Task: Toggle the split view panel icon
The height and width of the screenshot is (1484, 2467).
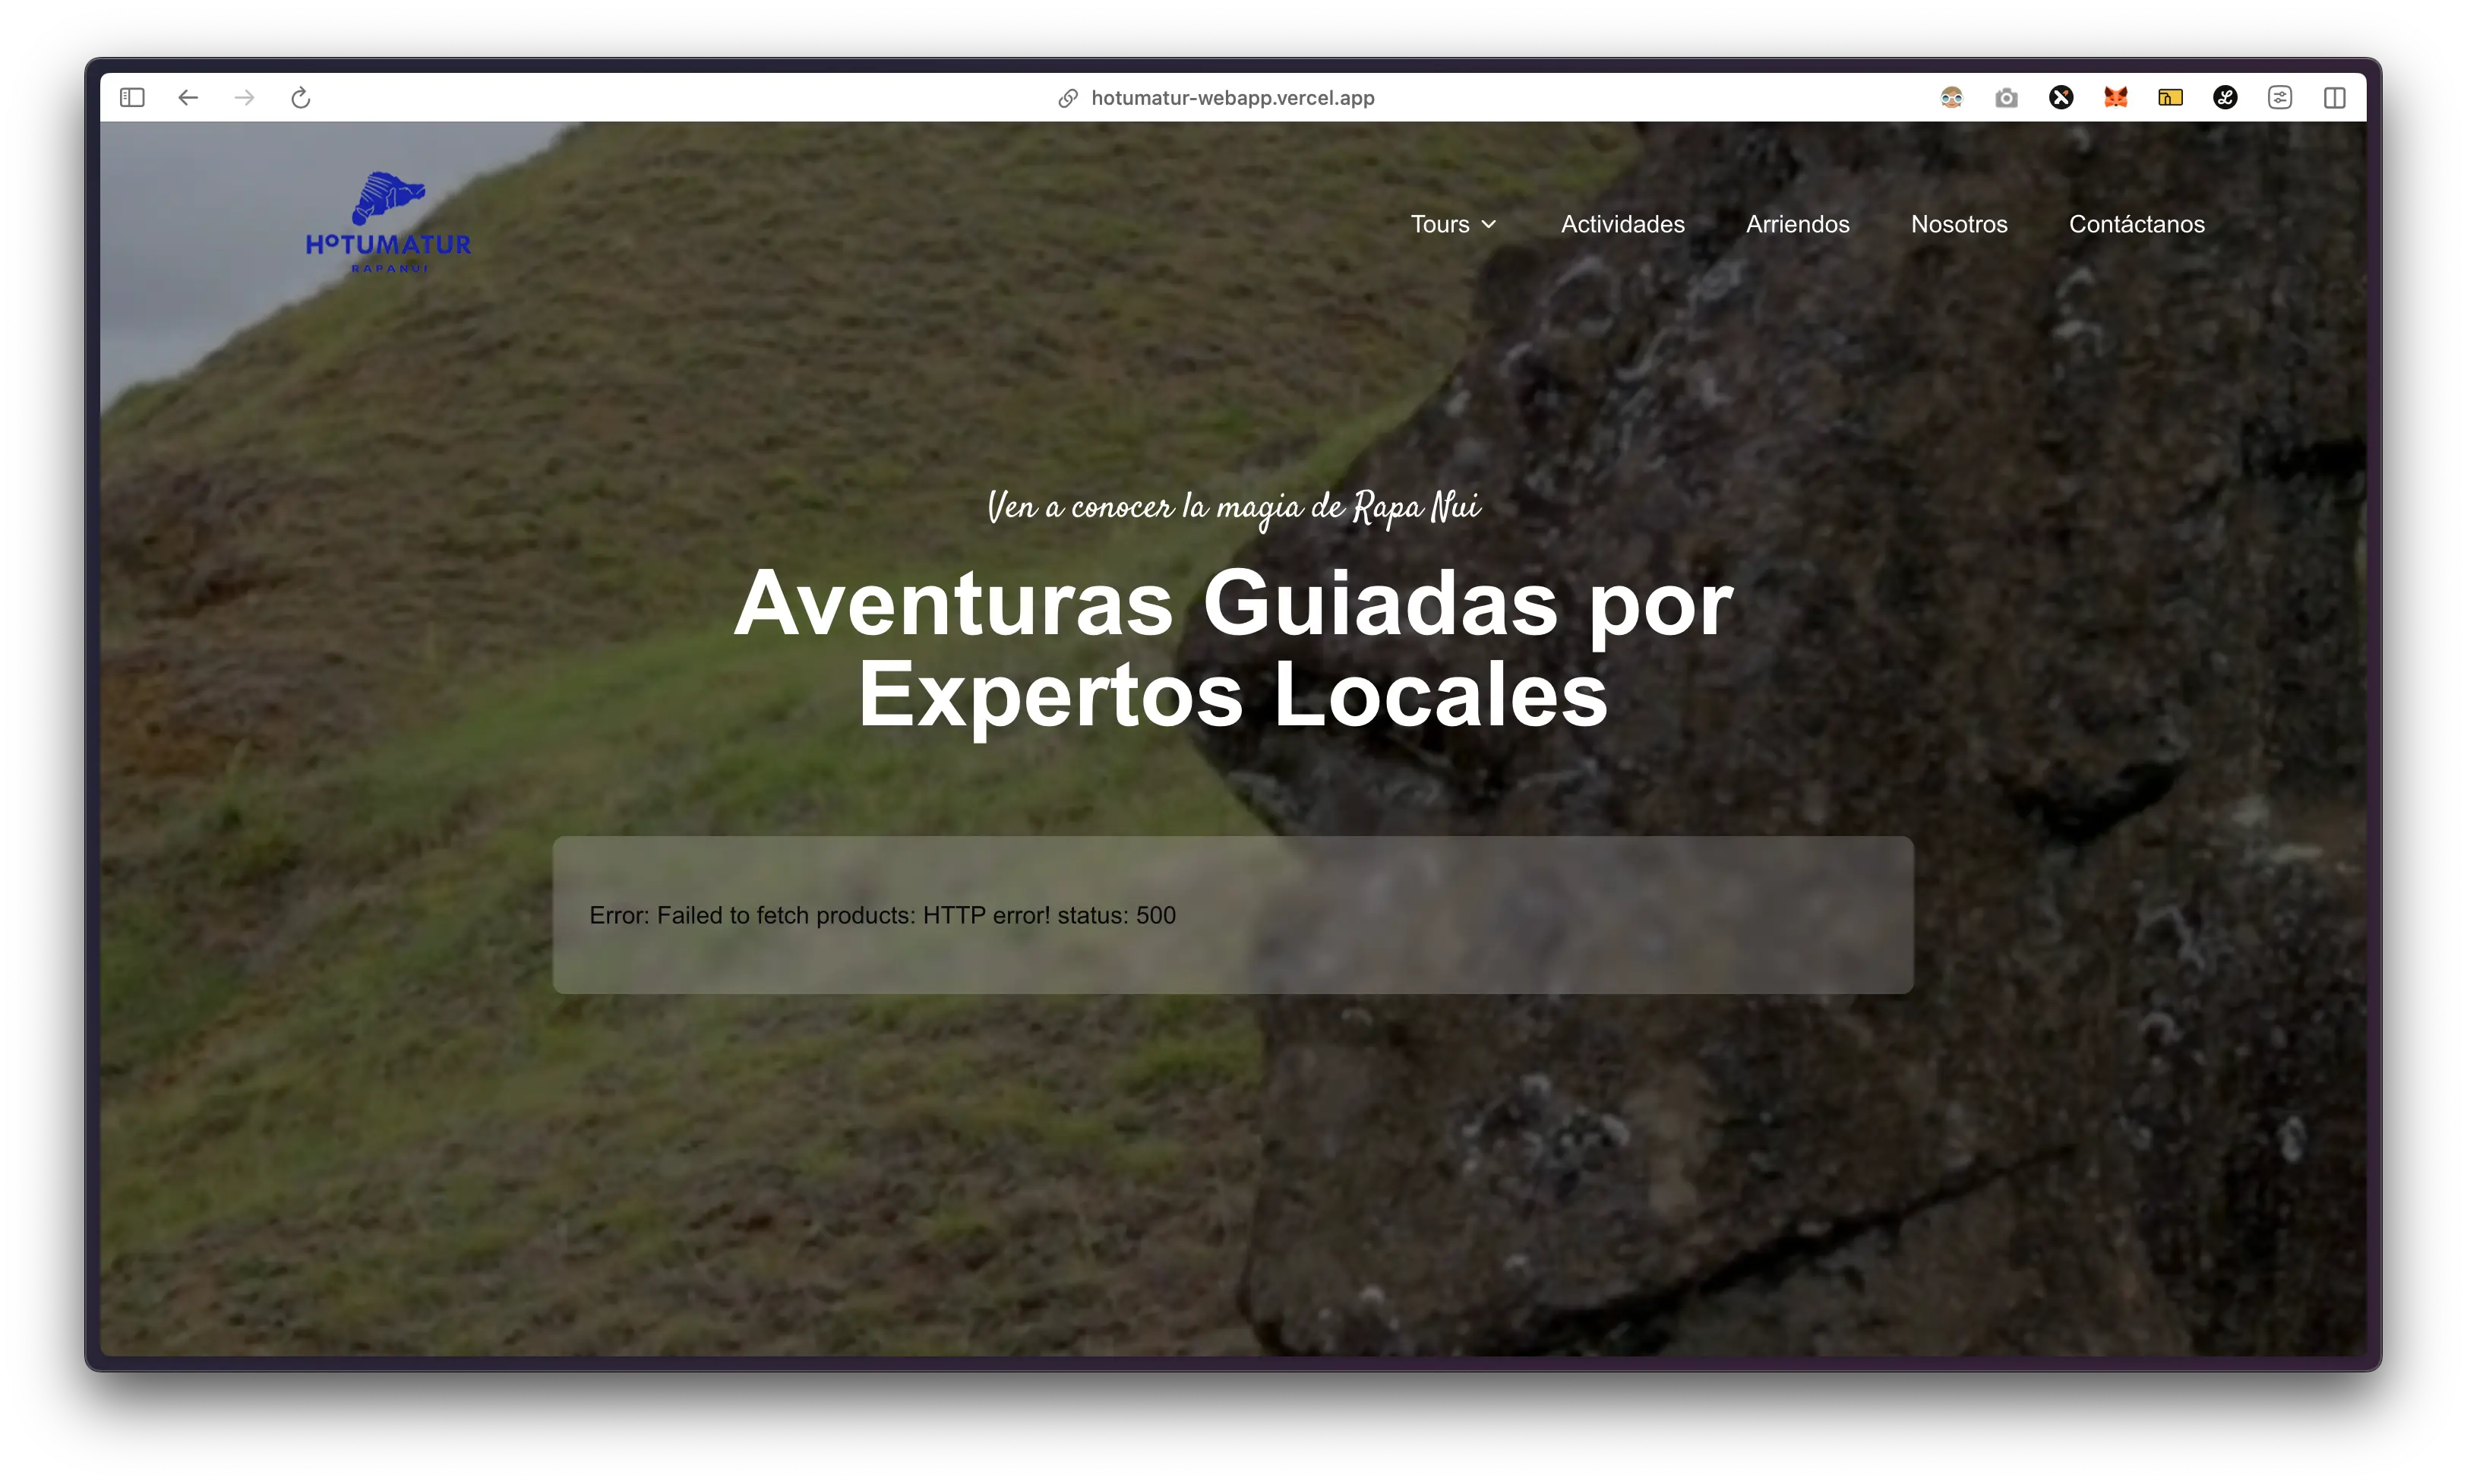Action: click(x=2335, y=97)
